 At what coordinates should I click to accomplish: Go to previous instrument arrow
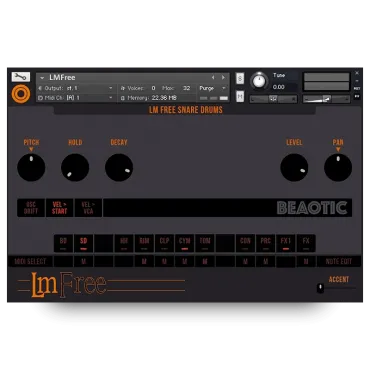213,77
